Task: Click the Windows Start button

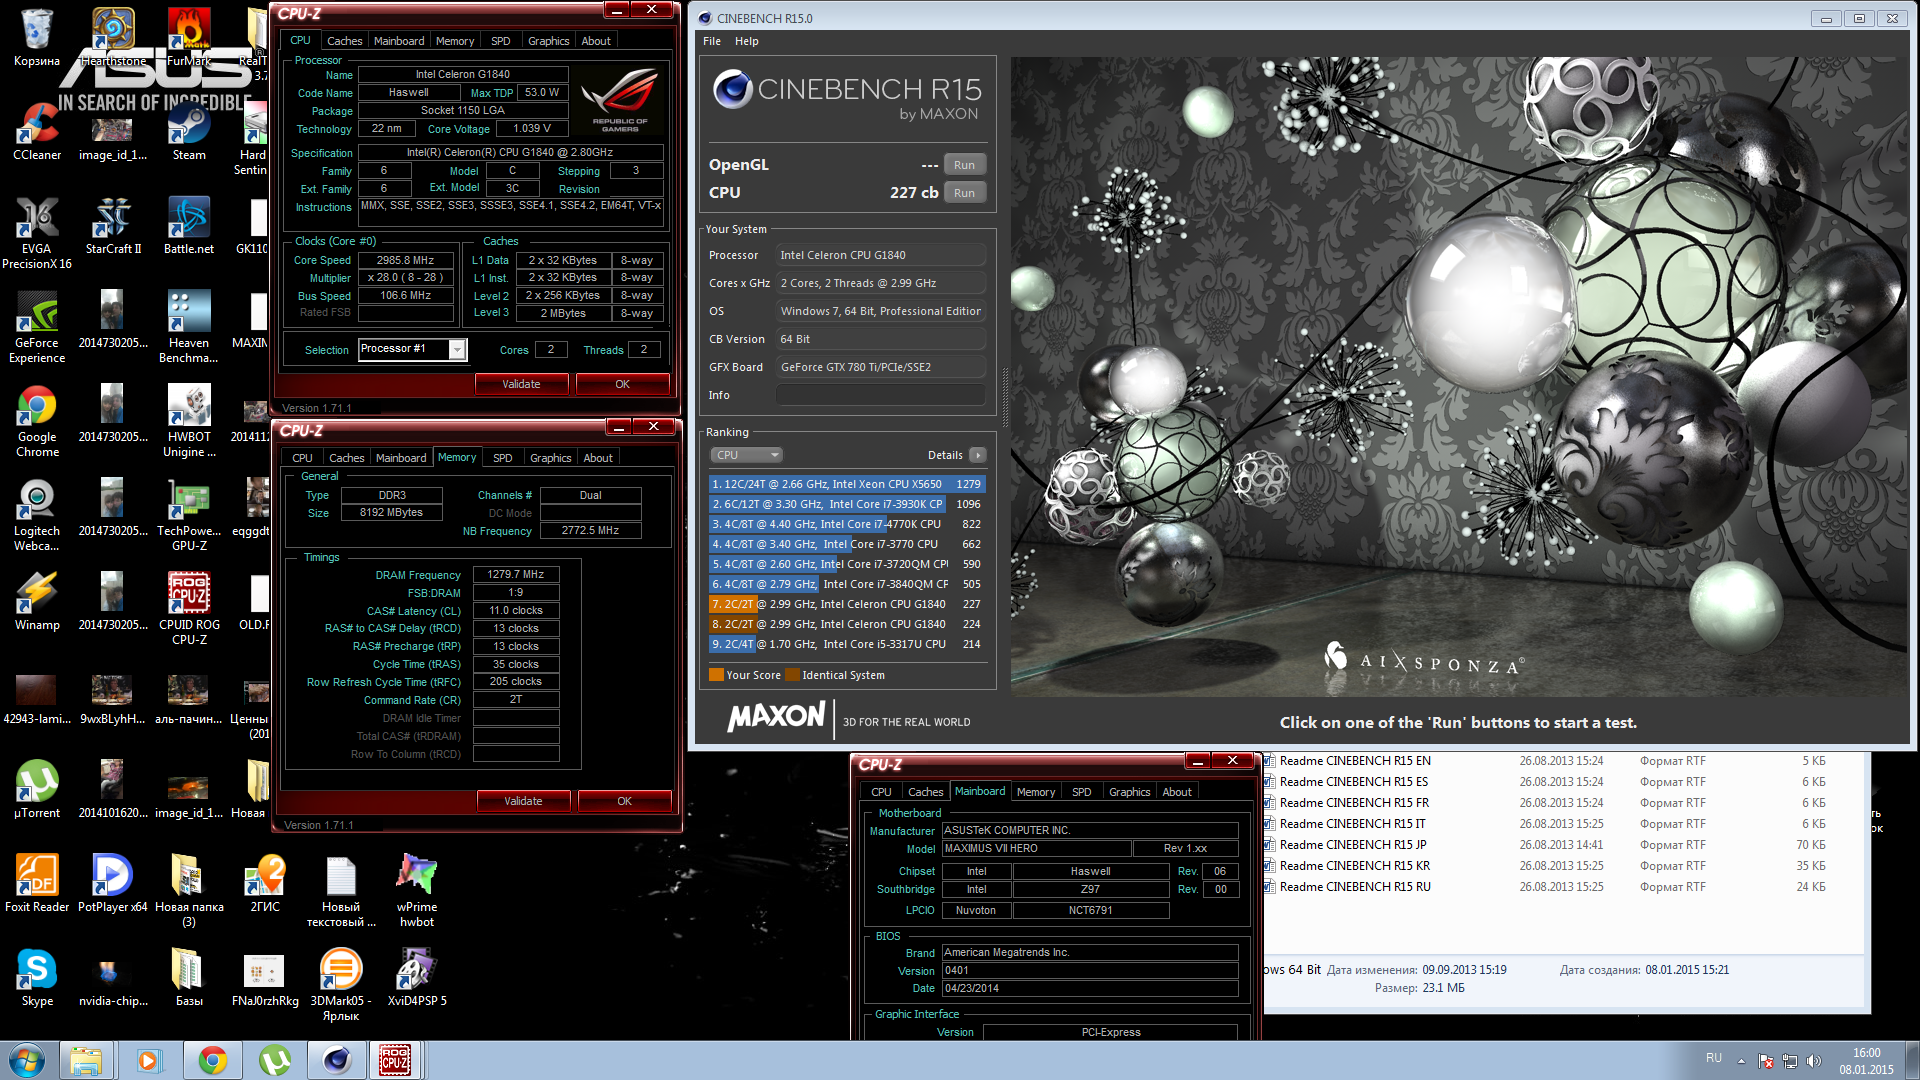Action: click(x=27, y=1060)
